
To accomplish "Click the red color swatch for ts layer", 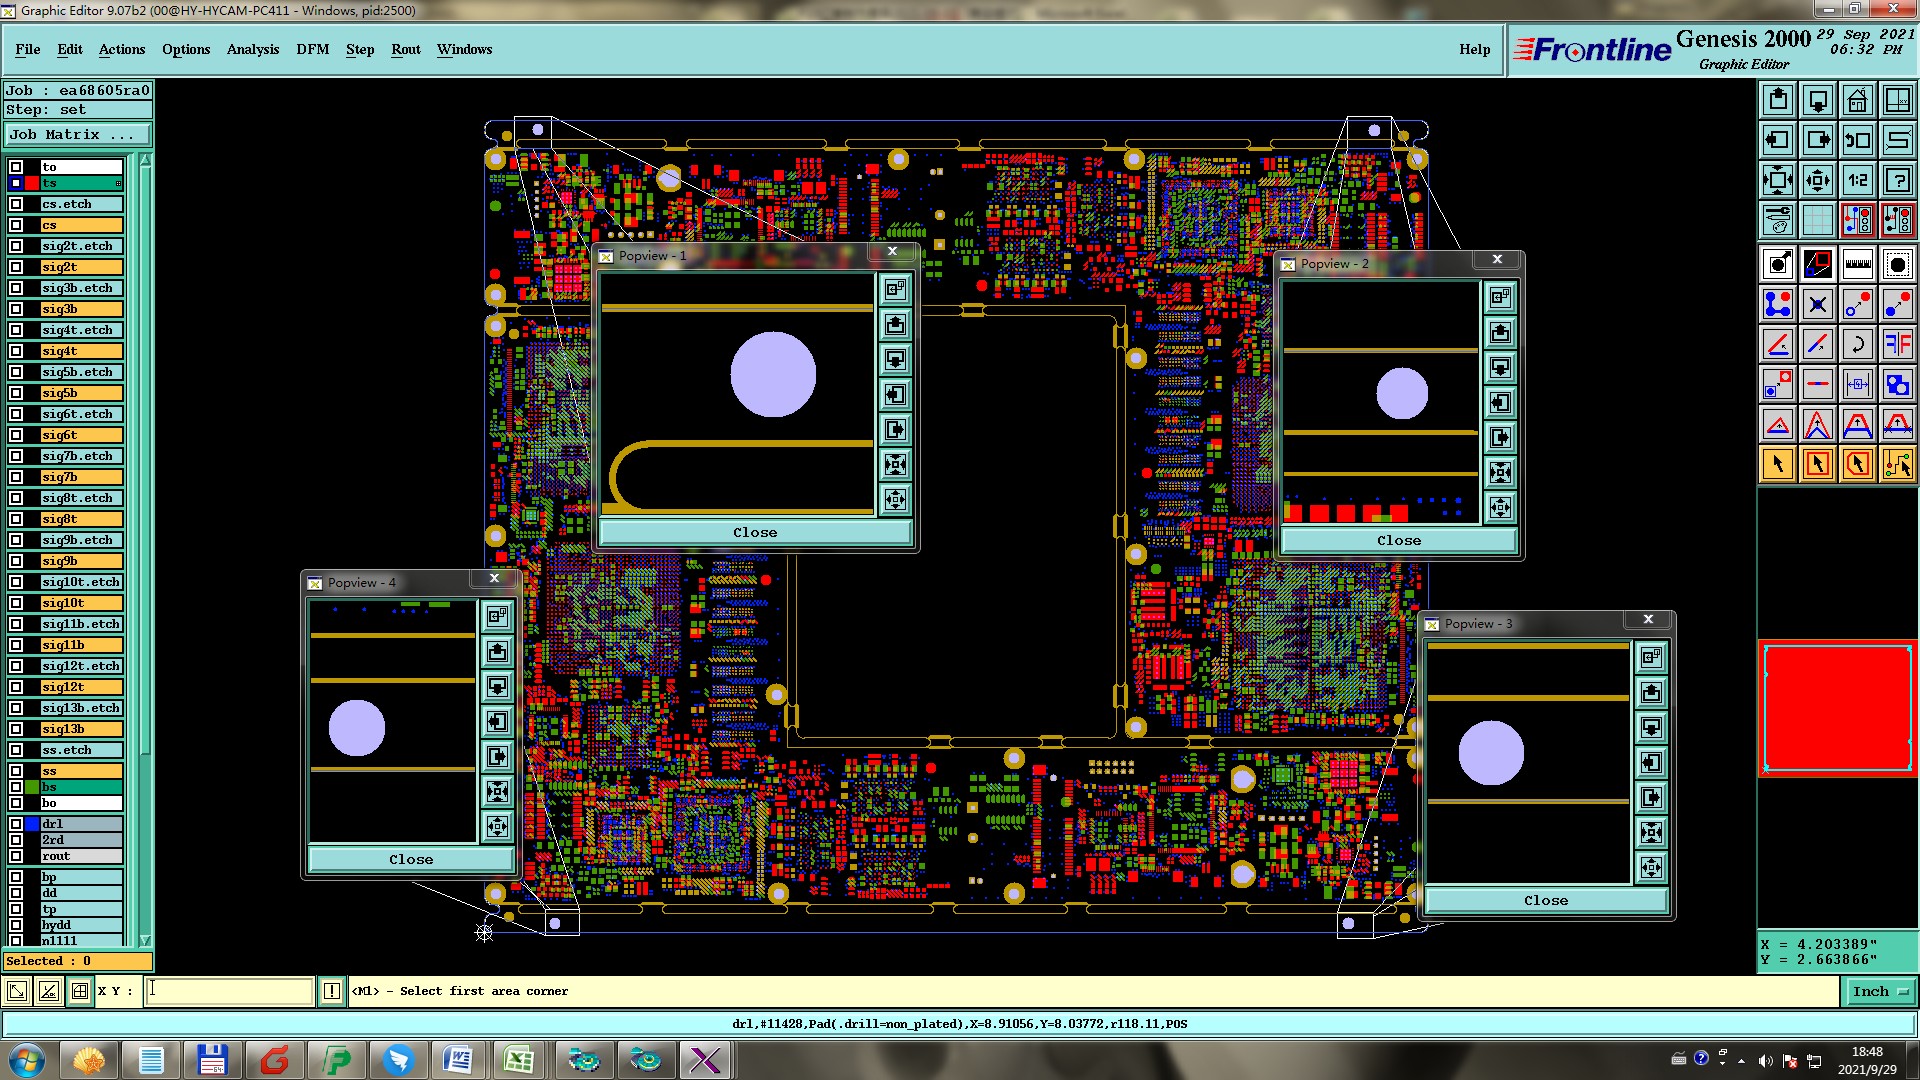I will tap(32, 183).
